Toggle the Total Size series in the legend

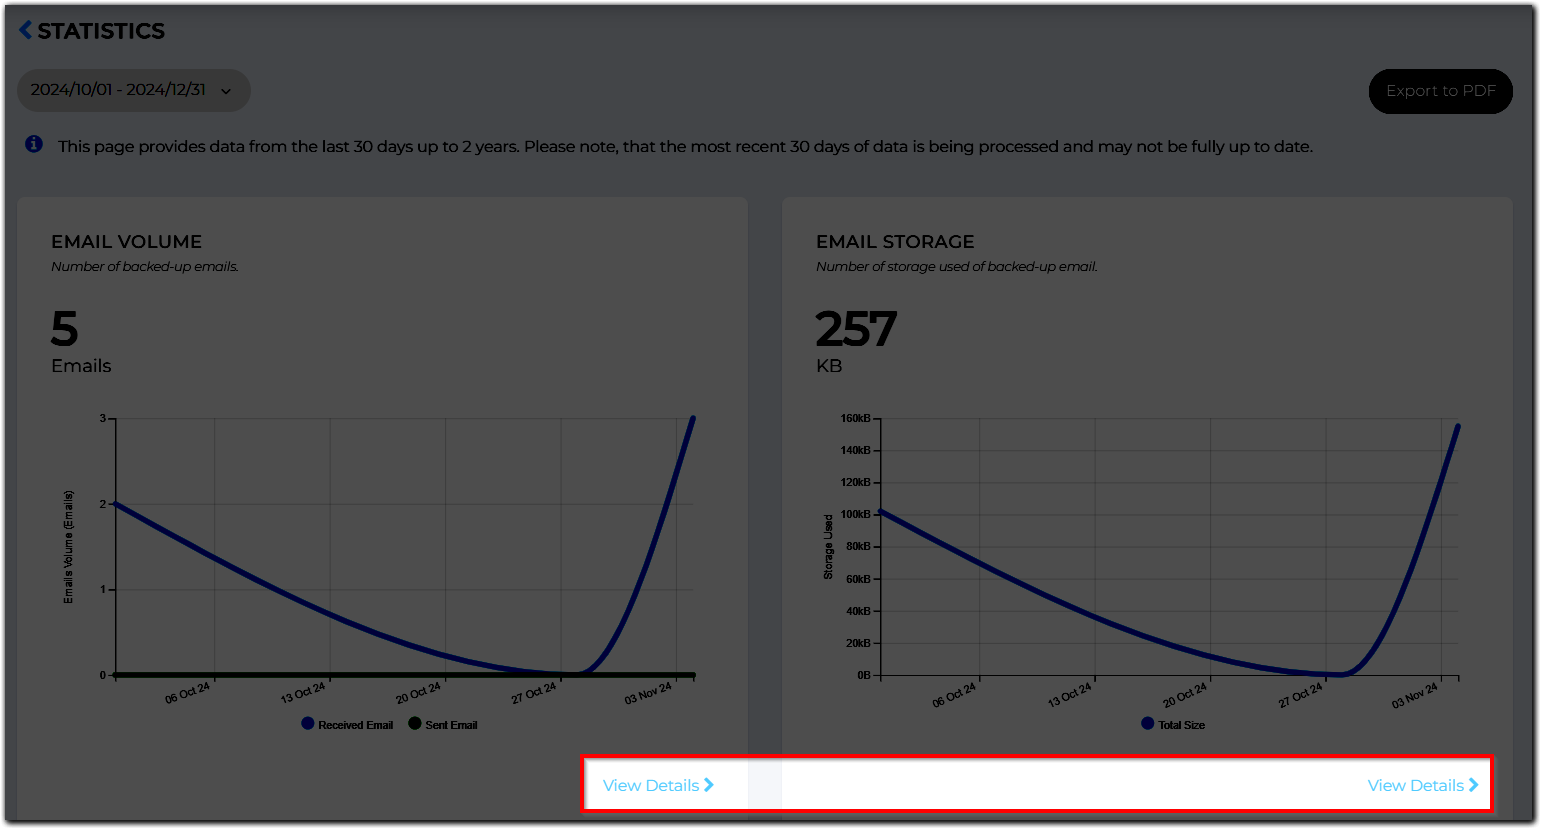point(1173,723)
